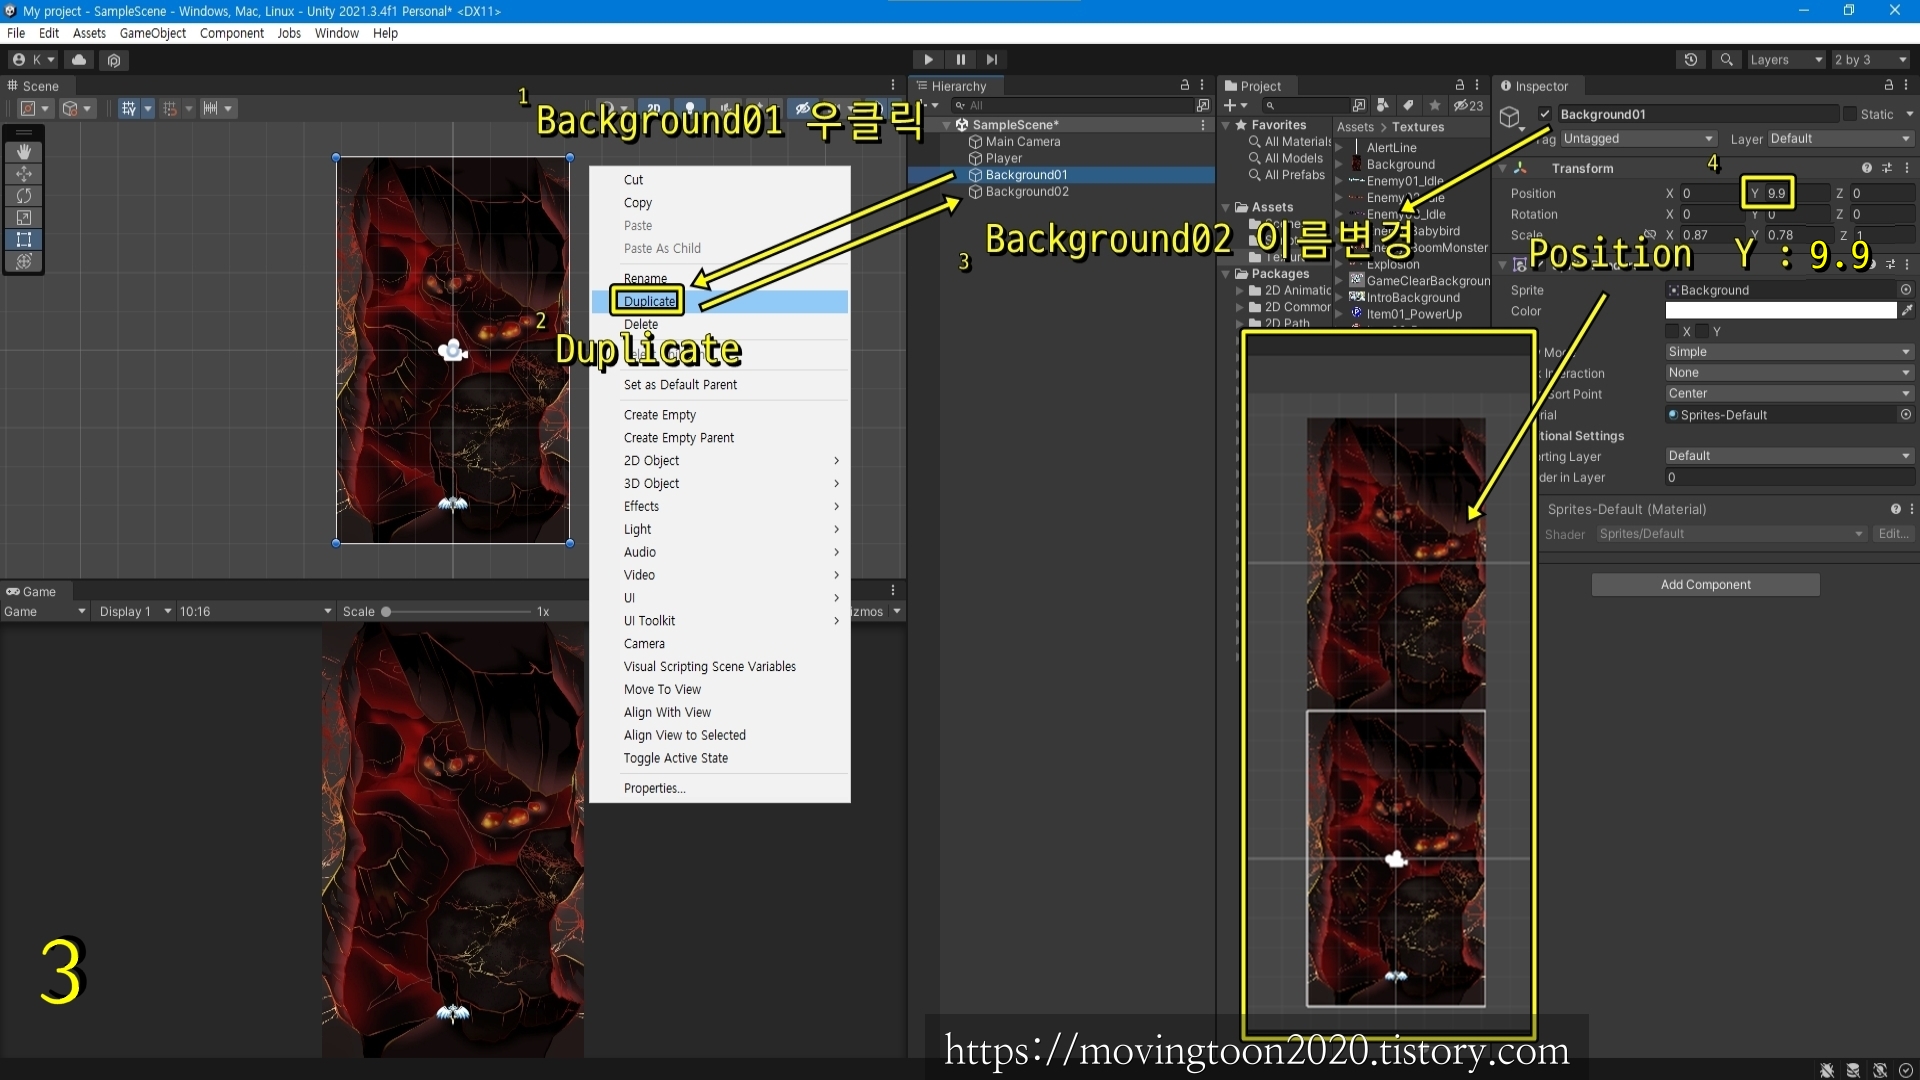The image size is (1920, 1080).
Task: Lock the Inspector panel
Action: 1889,86
